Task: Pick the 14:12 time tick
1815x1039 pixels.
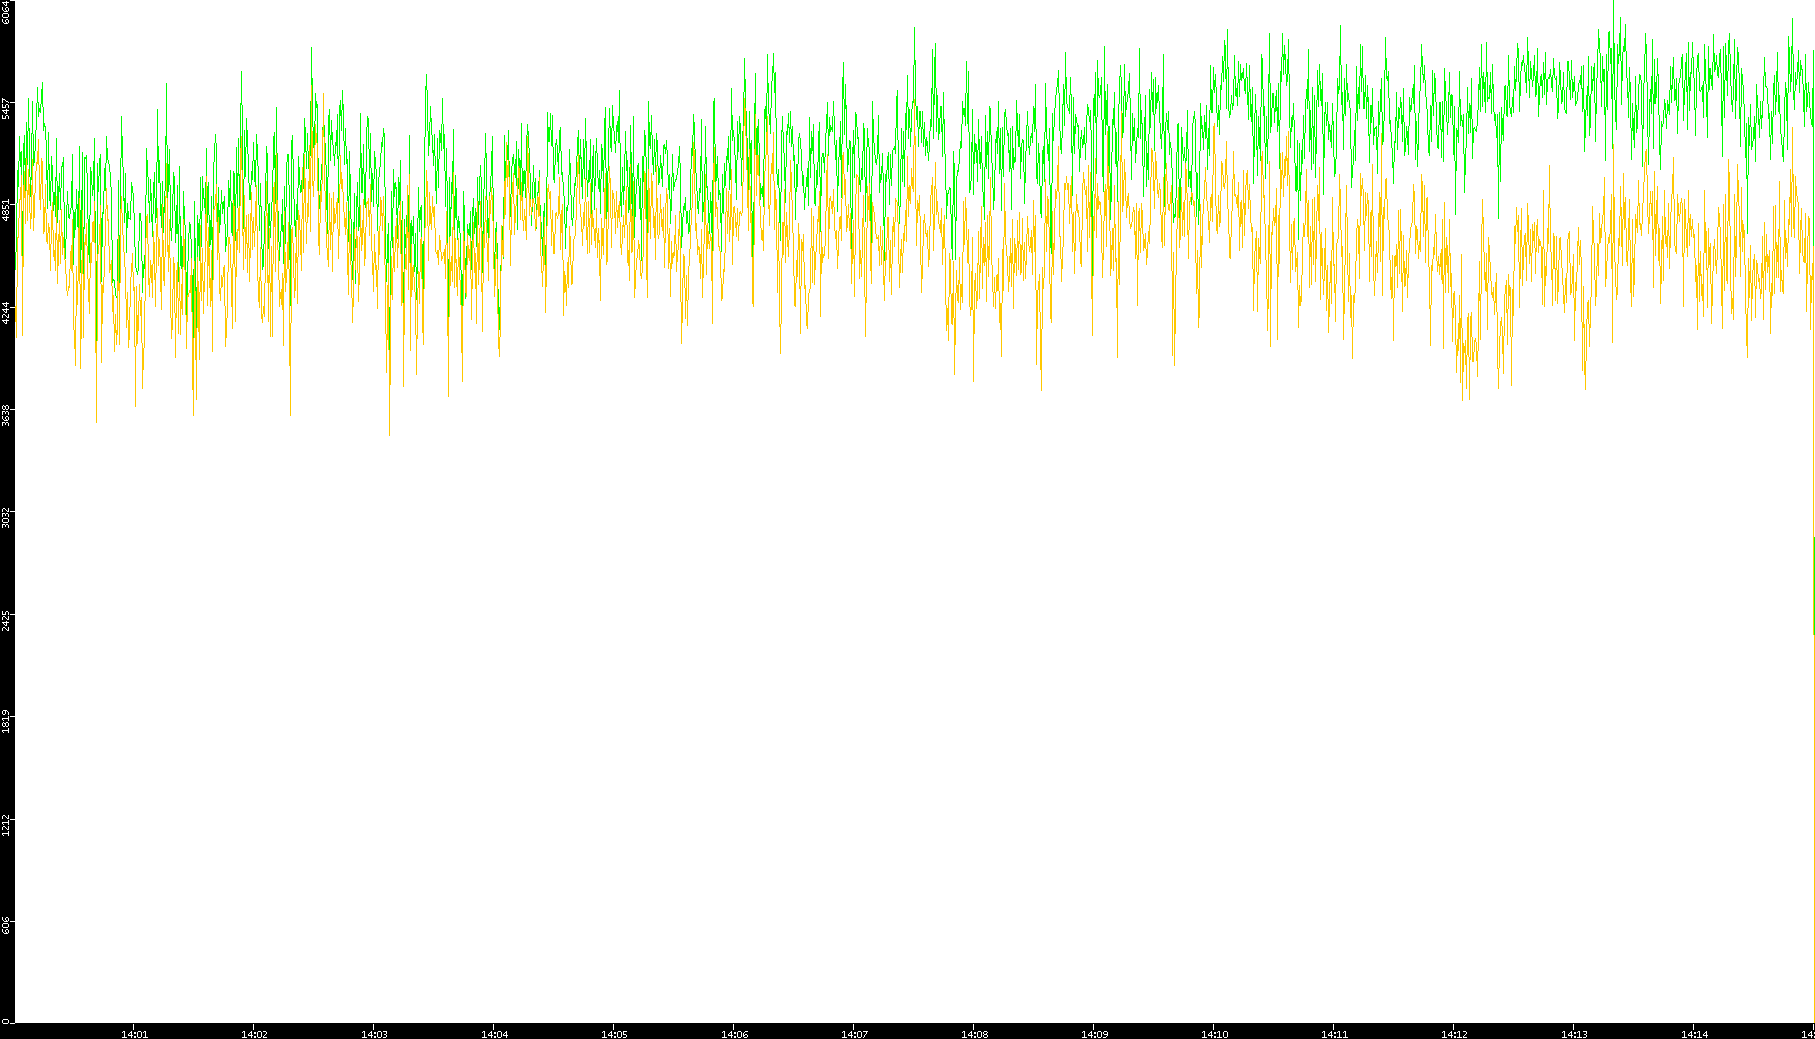Action: click(x=1454, y=1034)
